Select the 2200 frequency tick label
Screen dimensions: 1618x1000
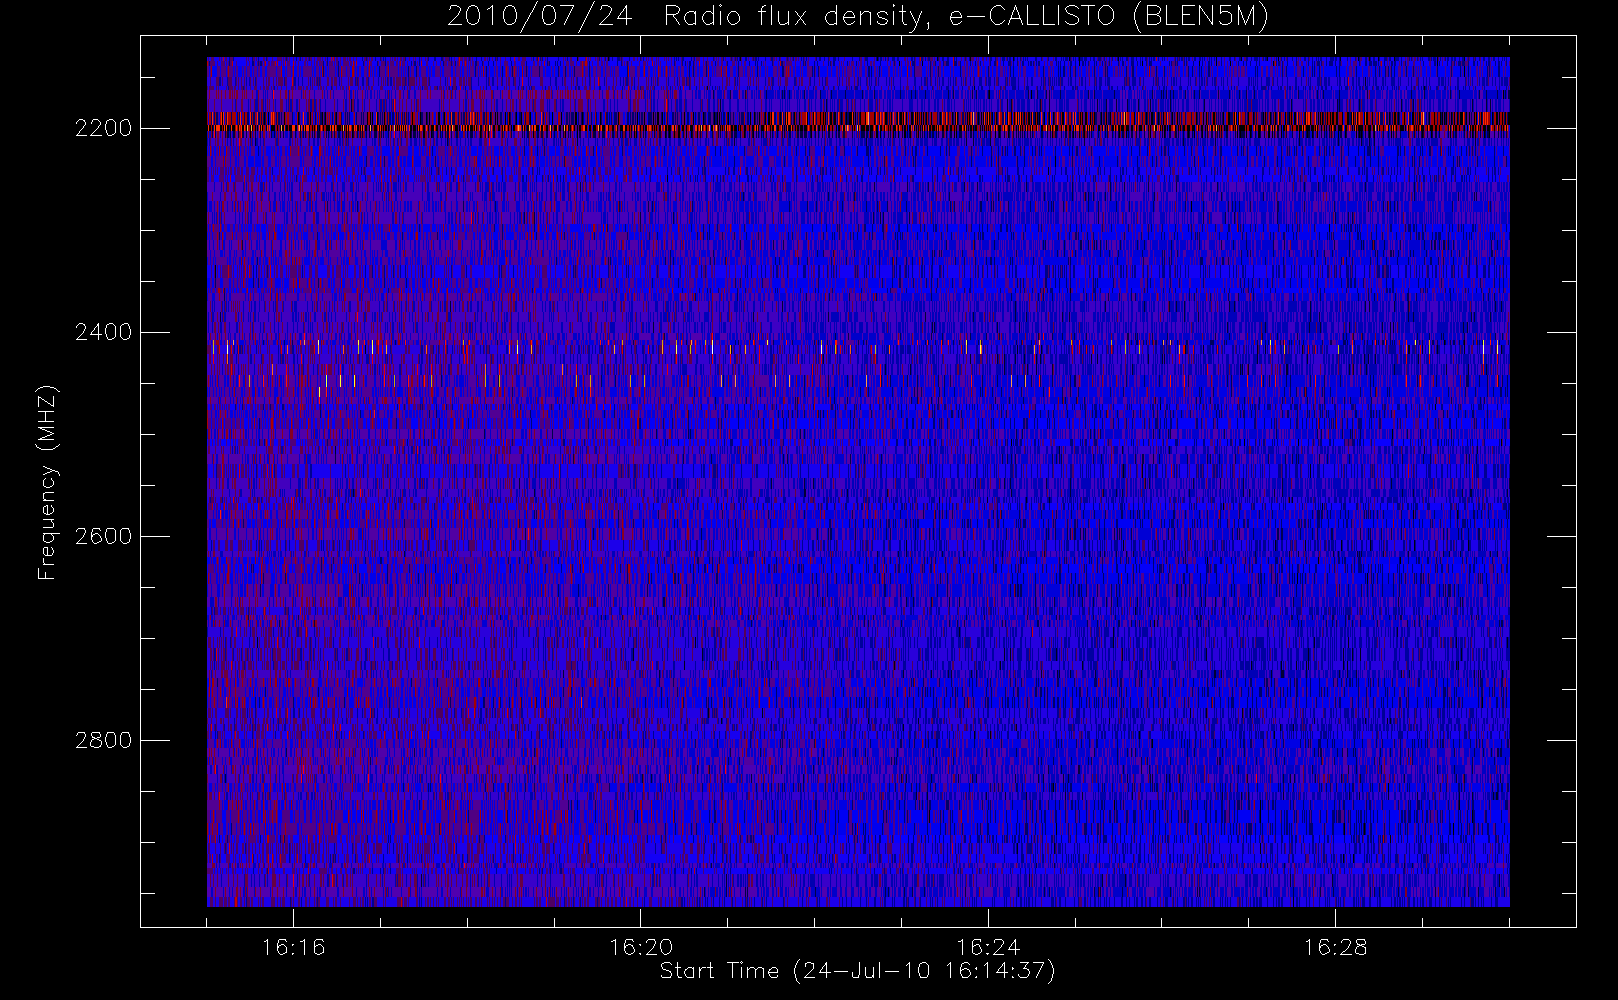[x=104, y=129]
